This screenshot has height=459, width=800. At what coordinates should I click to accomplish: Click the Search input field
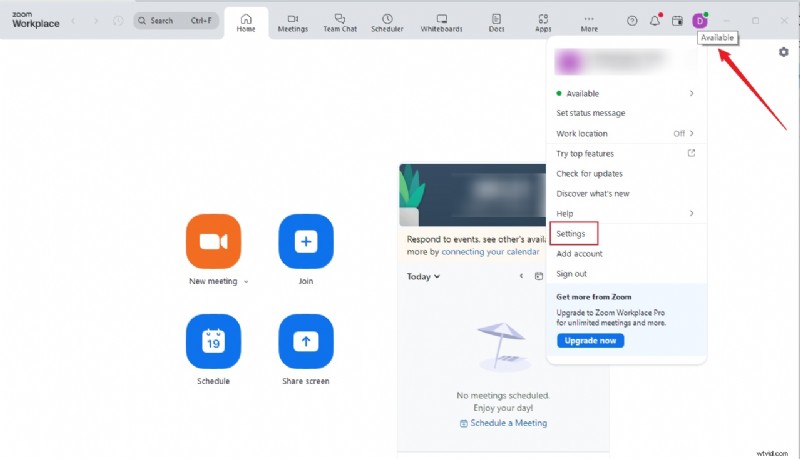[176, 20]
